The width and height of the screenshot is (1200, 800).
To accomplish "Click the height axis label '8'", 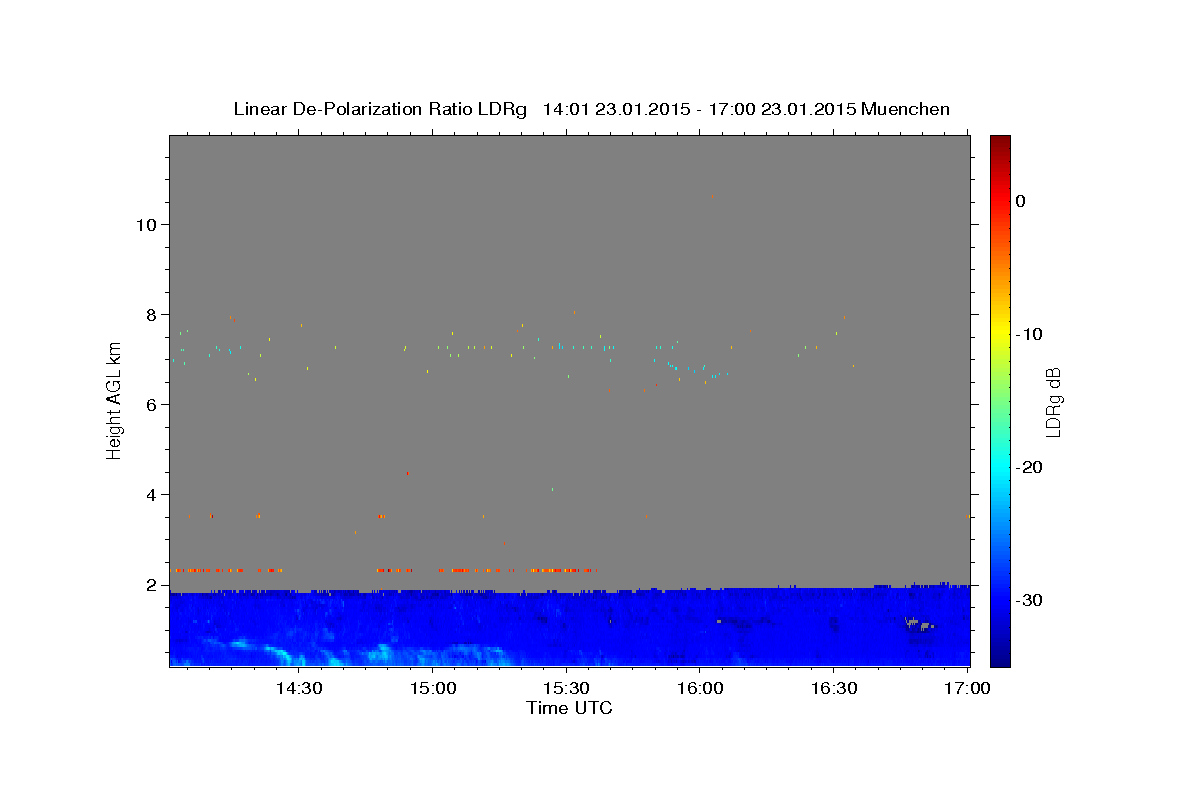I will point(149,315).
